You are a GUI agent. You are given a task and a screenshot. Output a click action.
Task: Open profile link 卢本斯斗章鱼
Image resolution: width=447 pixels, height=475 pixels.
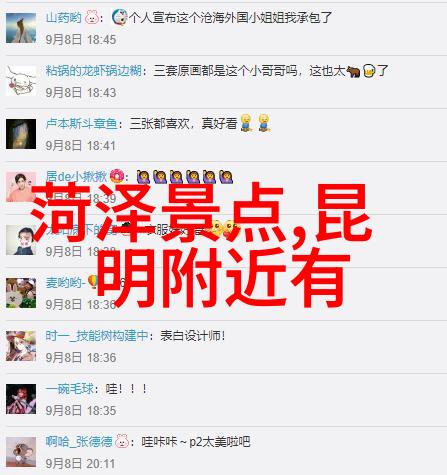[x=81, y=124]
